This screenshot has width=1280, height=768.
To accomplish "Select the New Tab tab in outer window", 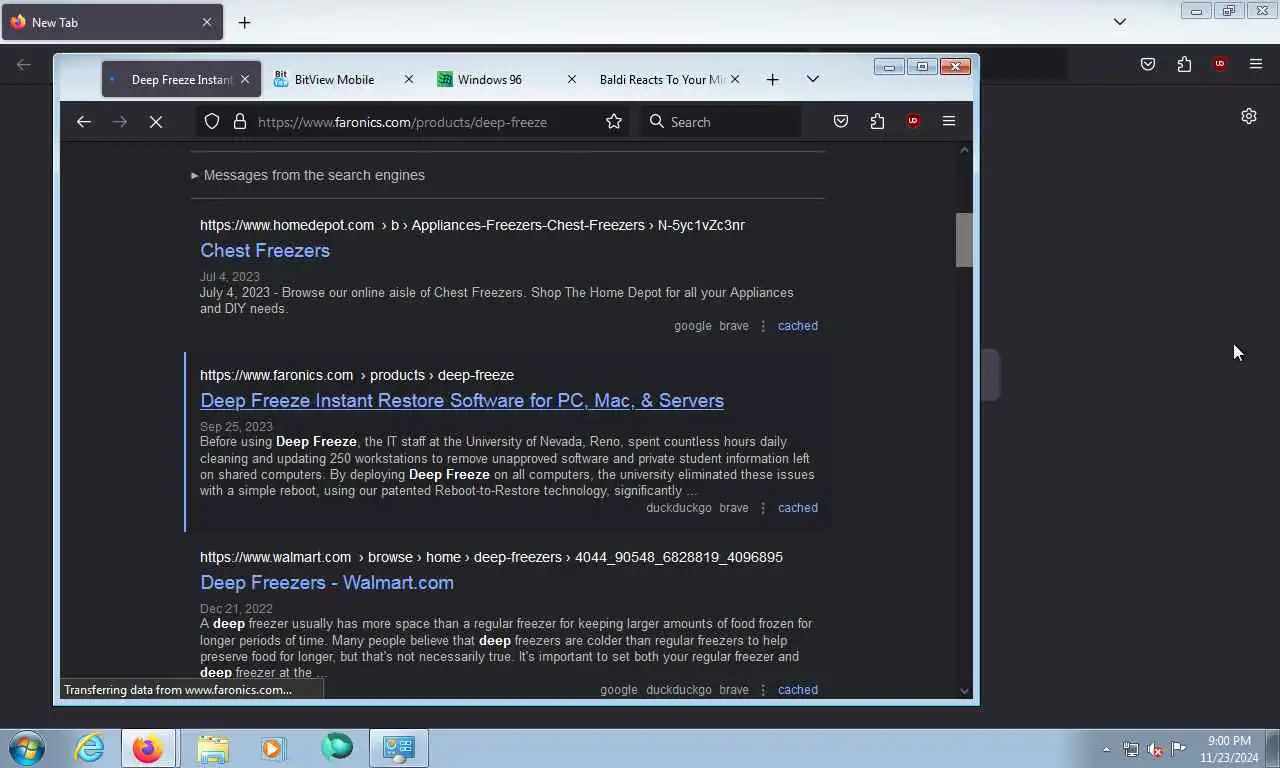I will pyautogui.click(x=112, y=22).
